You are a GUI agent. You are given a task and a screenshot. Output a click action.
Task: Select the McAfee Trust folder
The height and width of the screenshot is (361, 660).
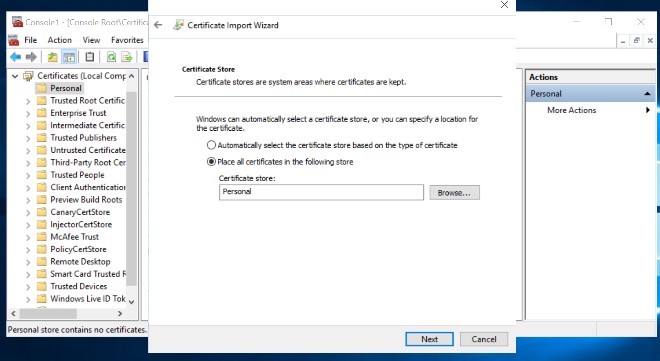pos(75,236)
